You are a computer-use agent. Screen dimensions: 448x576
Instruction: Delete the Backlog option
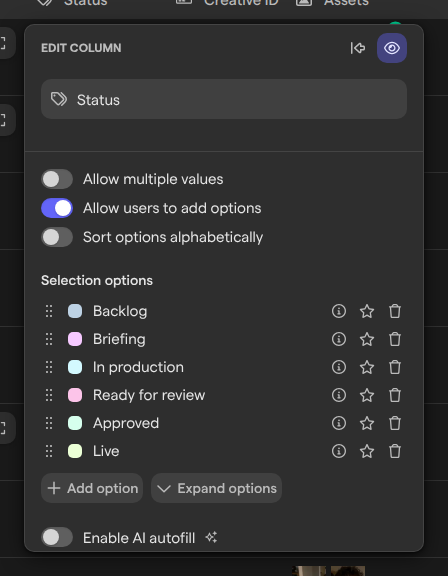pyautogui.click(x=395, y=311)
